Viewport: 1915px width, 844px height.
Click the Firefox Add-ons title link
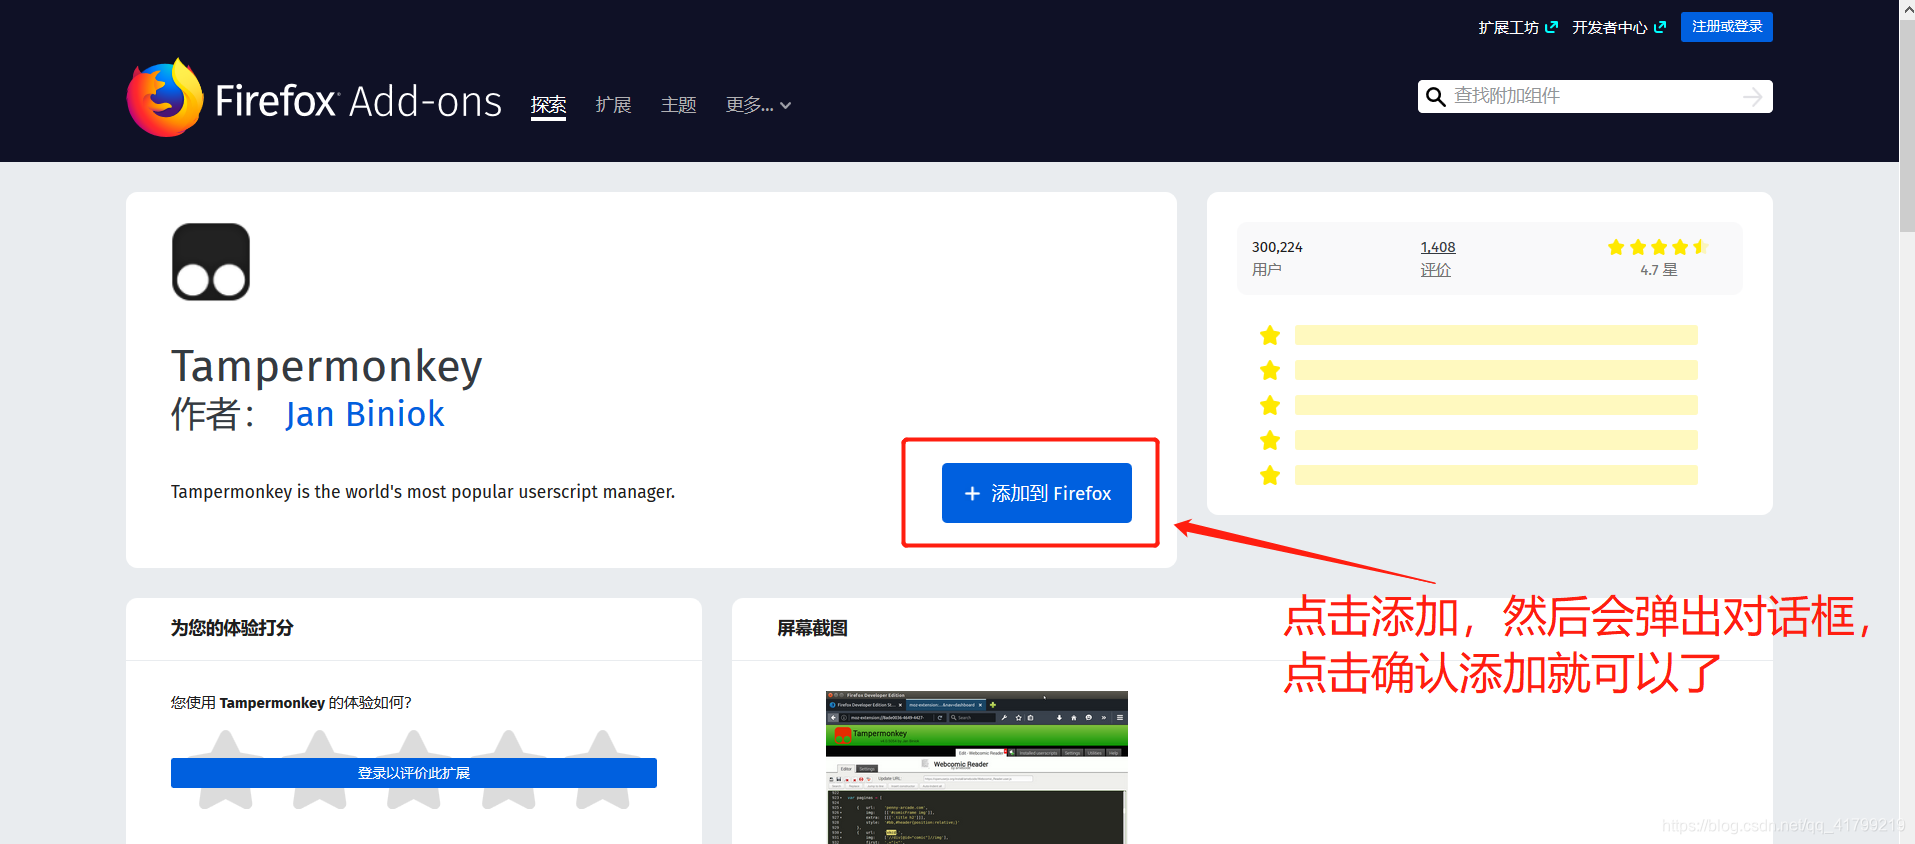point(358,101)
